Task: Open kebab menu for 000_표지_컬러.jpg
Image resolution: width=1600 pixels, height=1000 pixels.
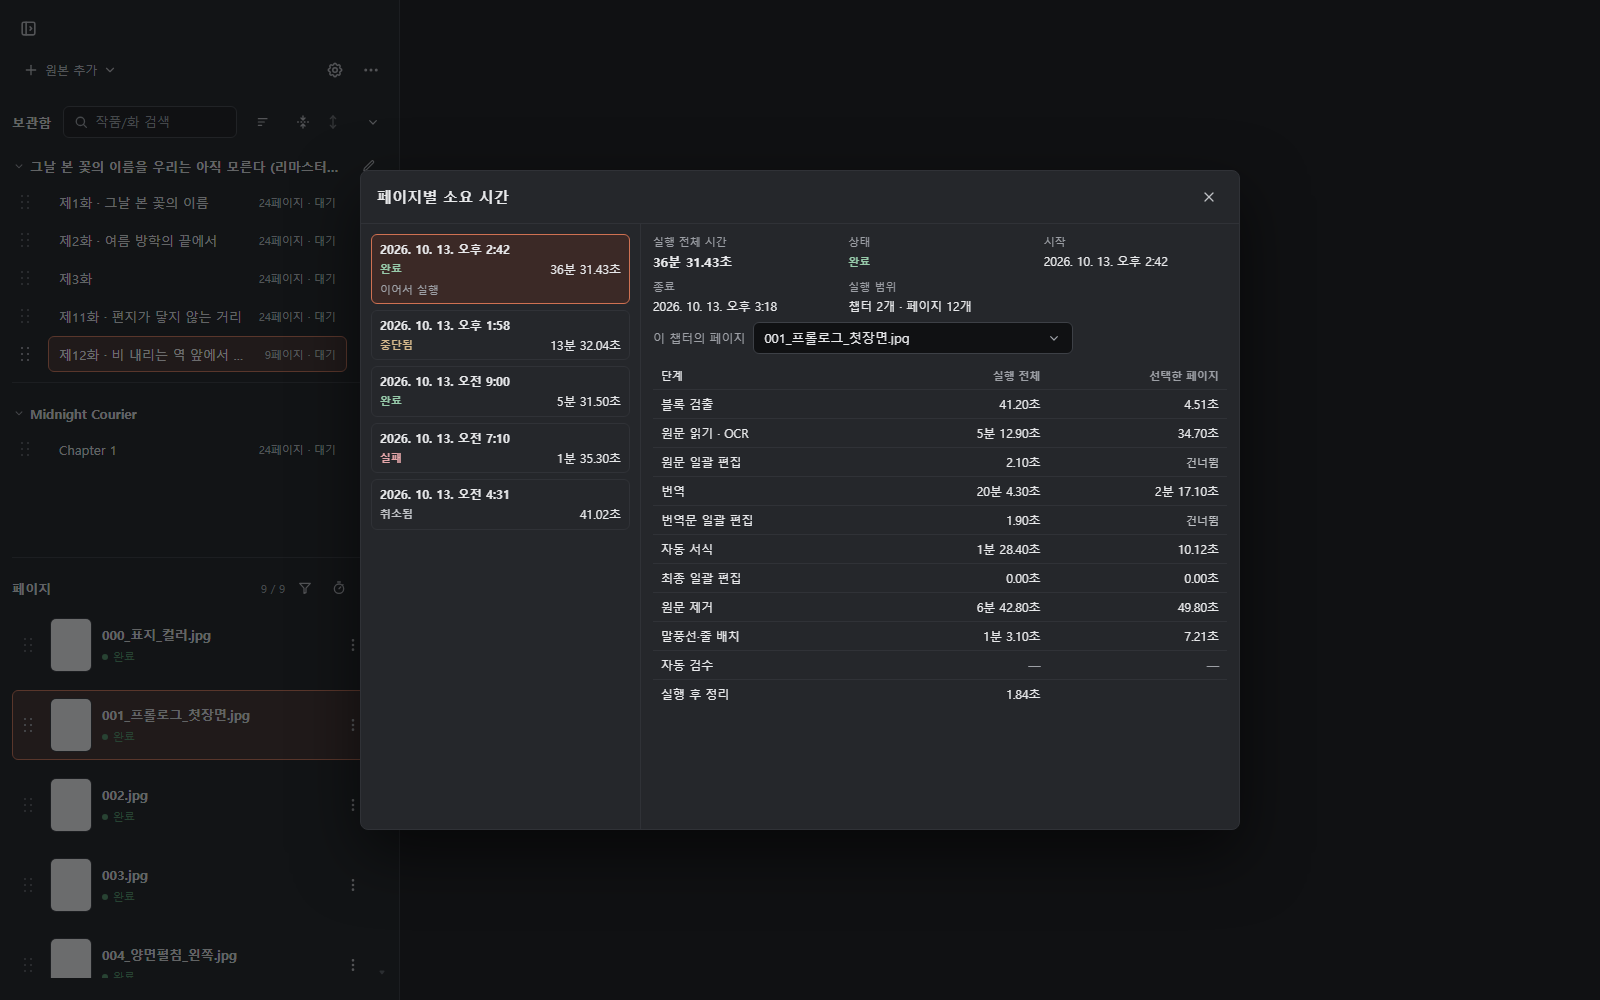Action: pyautogui.click(x=352, y=645)
